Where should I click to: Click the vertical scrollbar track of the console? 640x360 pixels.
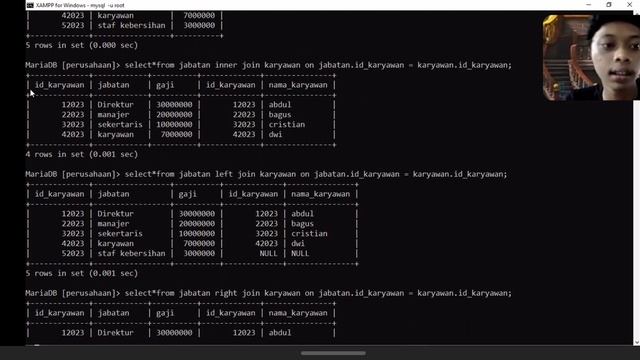637,220
